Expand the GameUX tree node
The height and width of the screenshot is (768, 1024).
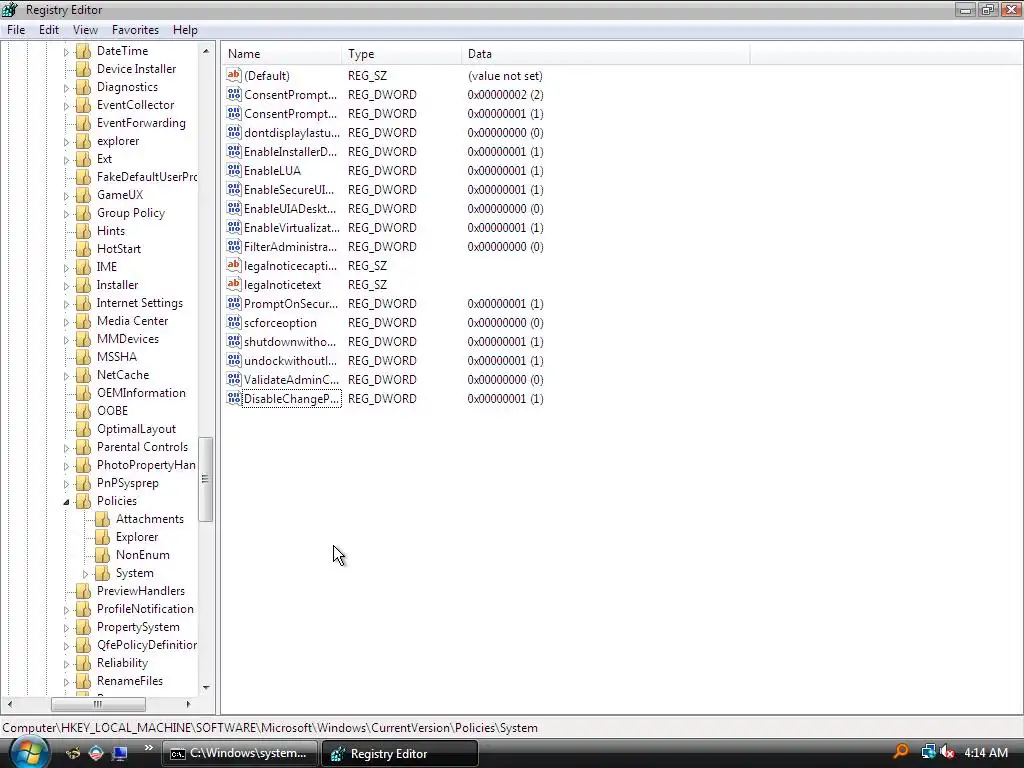tap(66, 195)
